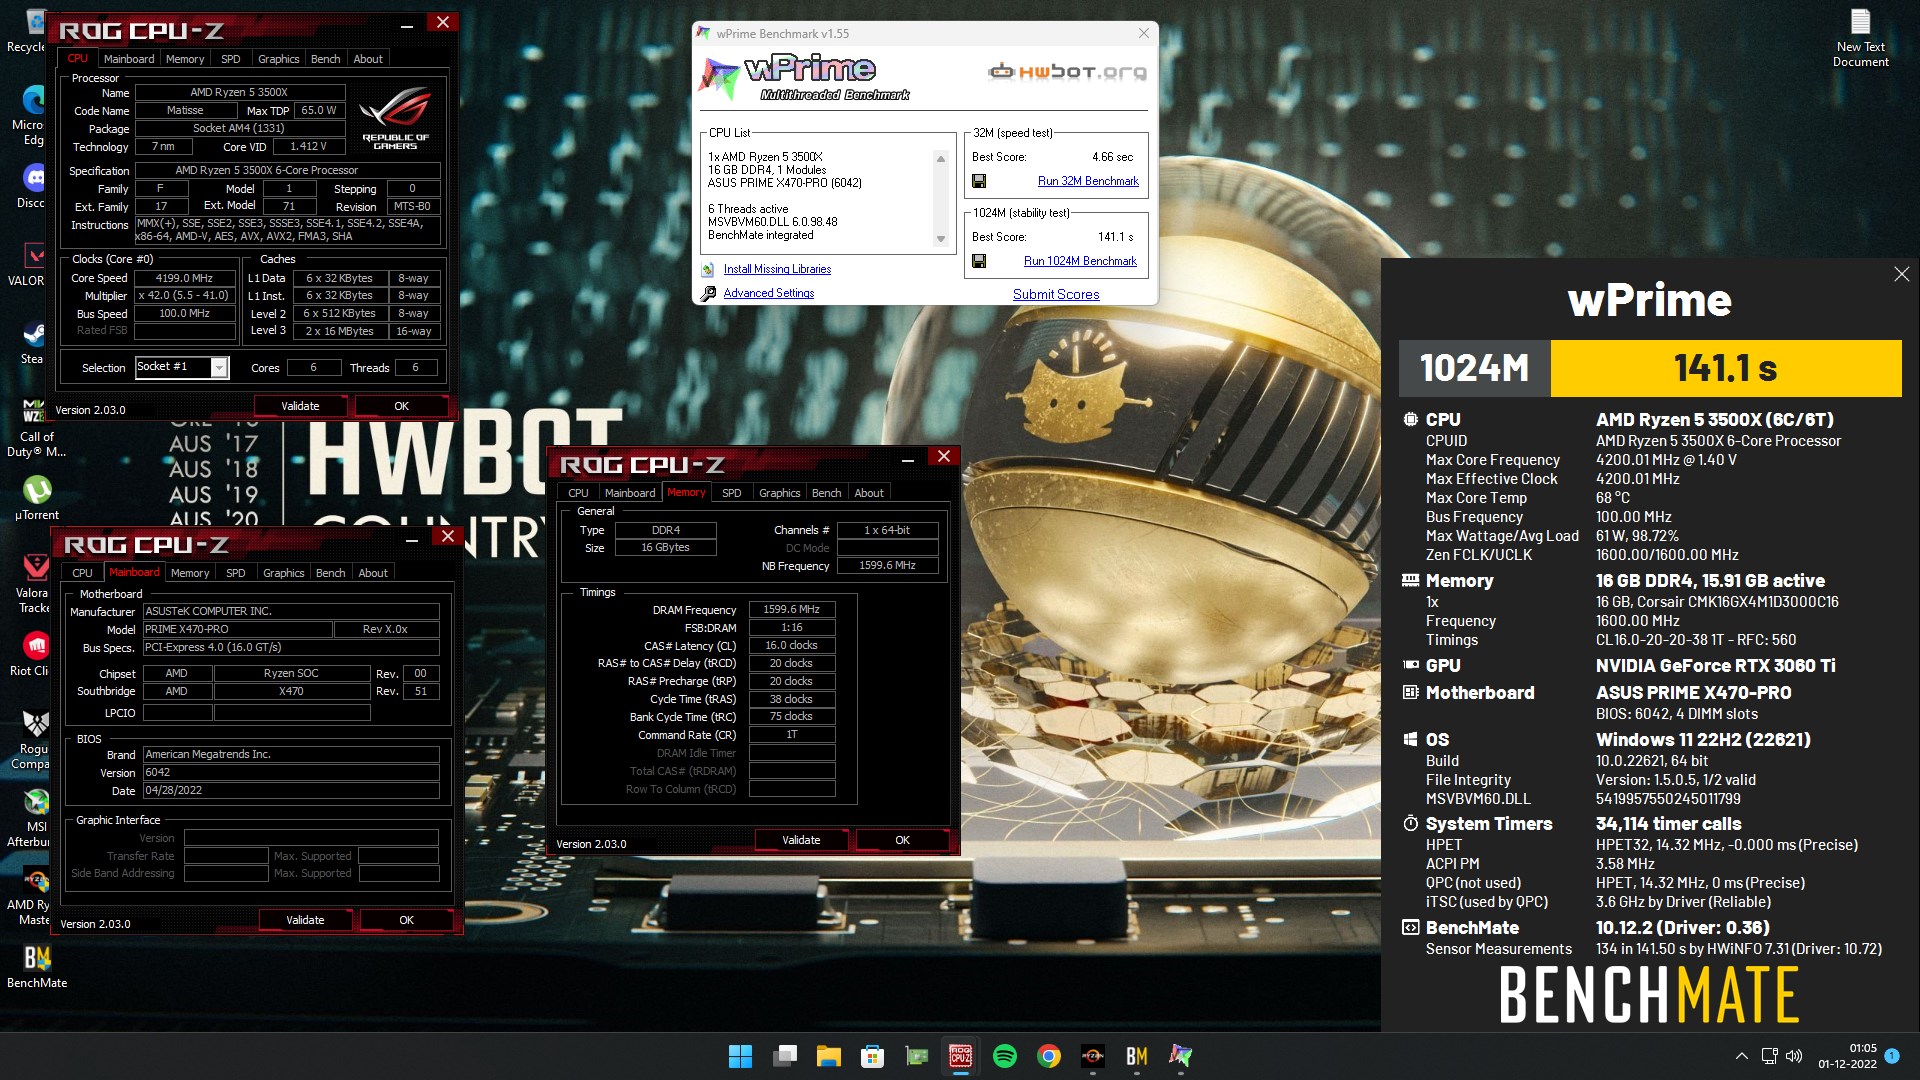Select the Mainboard tab in the top-left CPU-Z window

coord(129,59)
